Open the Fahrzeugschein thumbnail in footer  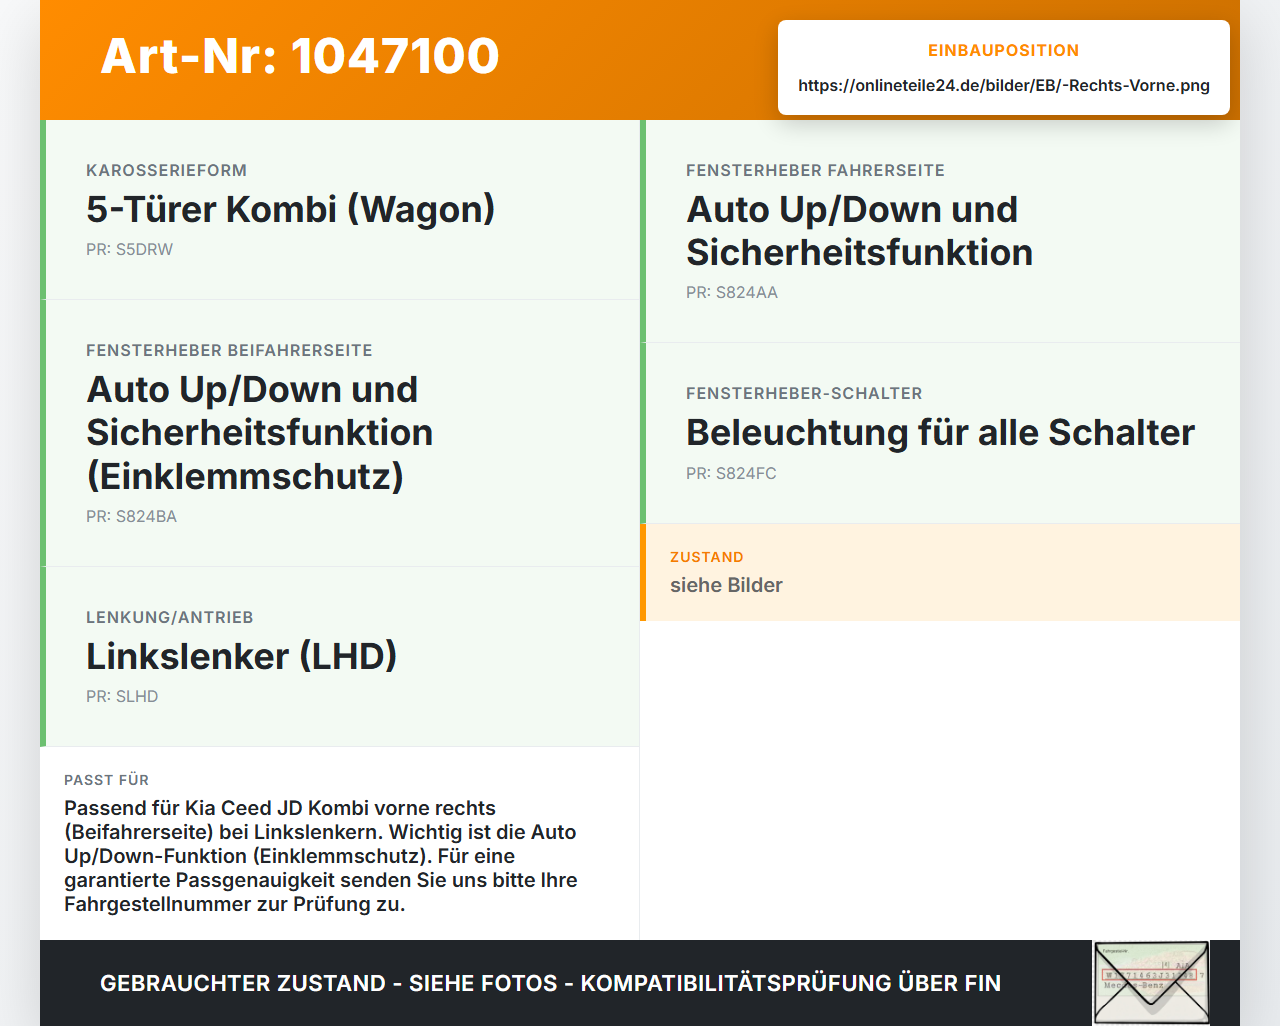[1151, 983]
